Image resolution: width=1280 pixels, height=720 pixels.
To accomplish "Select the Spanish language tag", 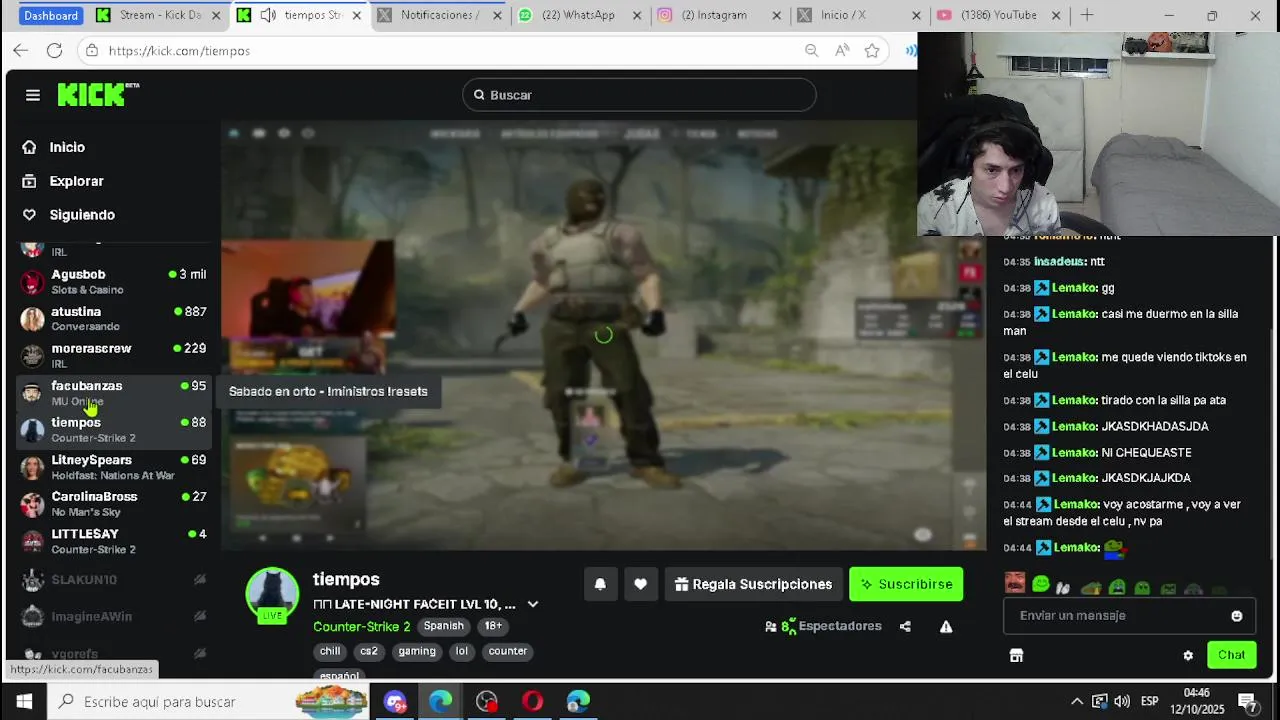I will click(443, 626).
